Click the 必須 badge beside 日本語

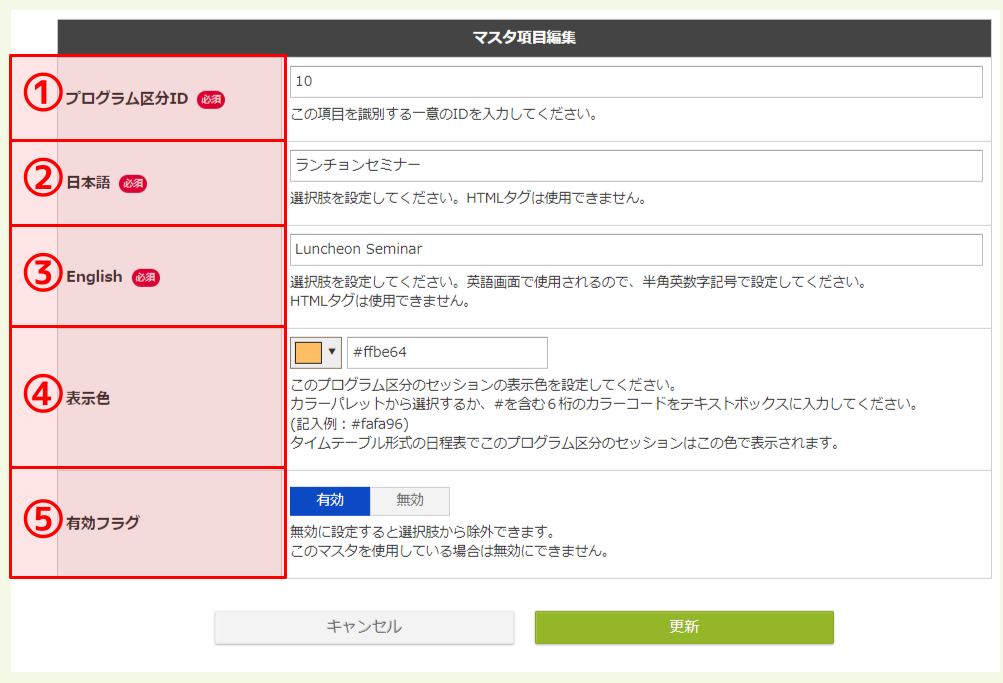coord(133,184)
